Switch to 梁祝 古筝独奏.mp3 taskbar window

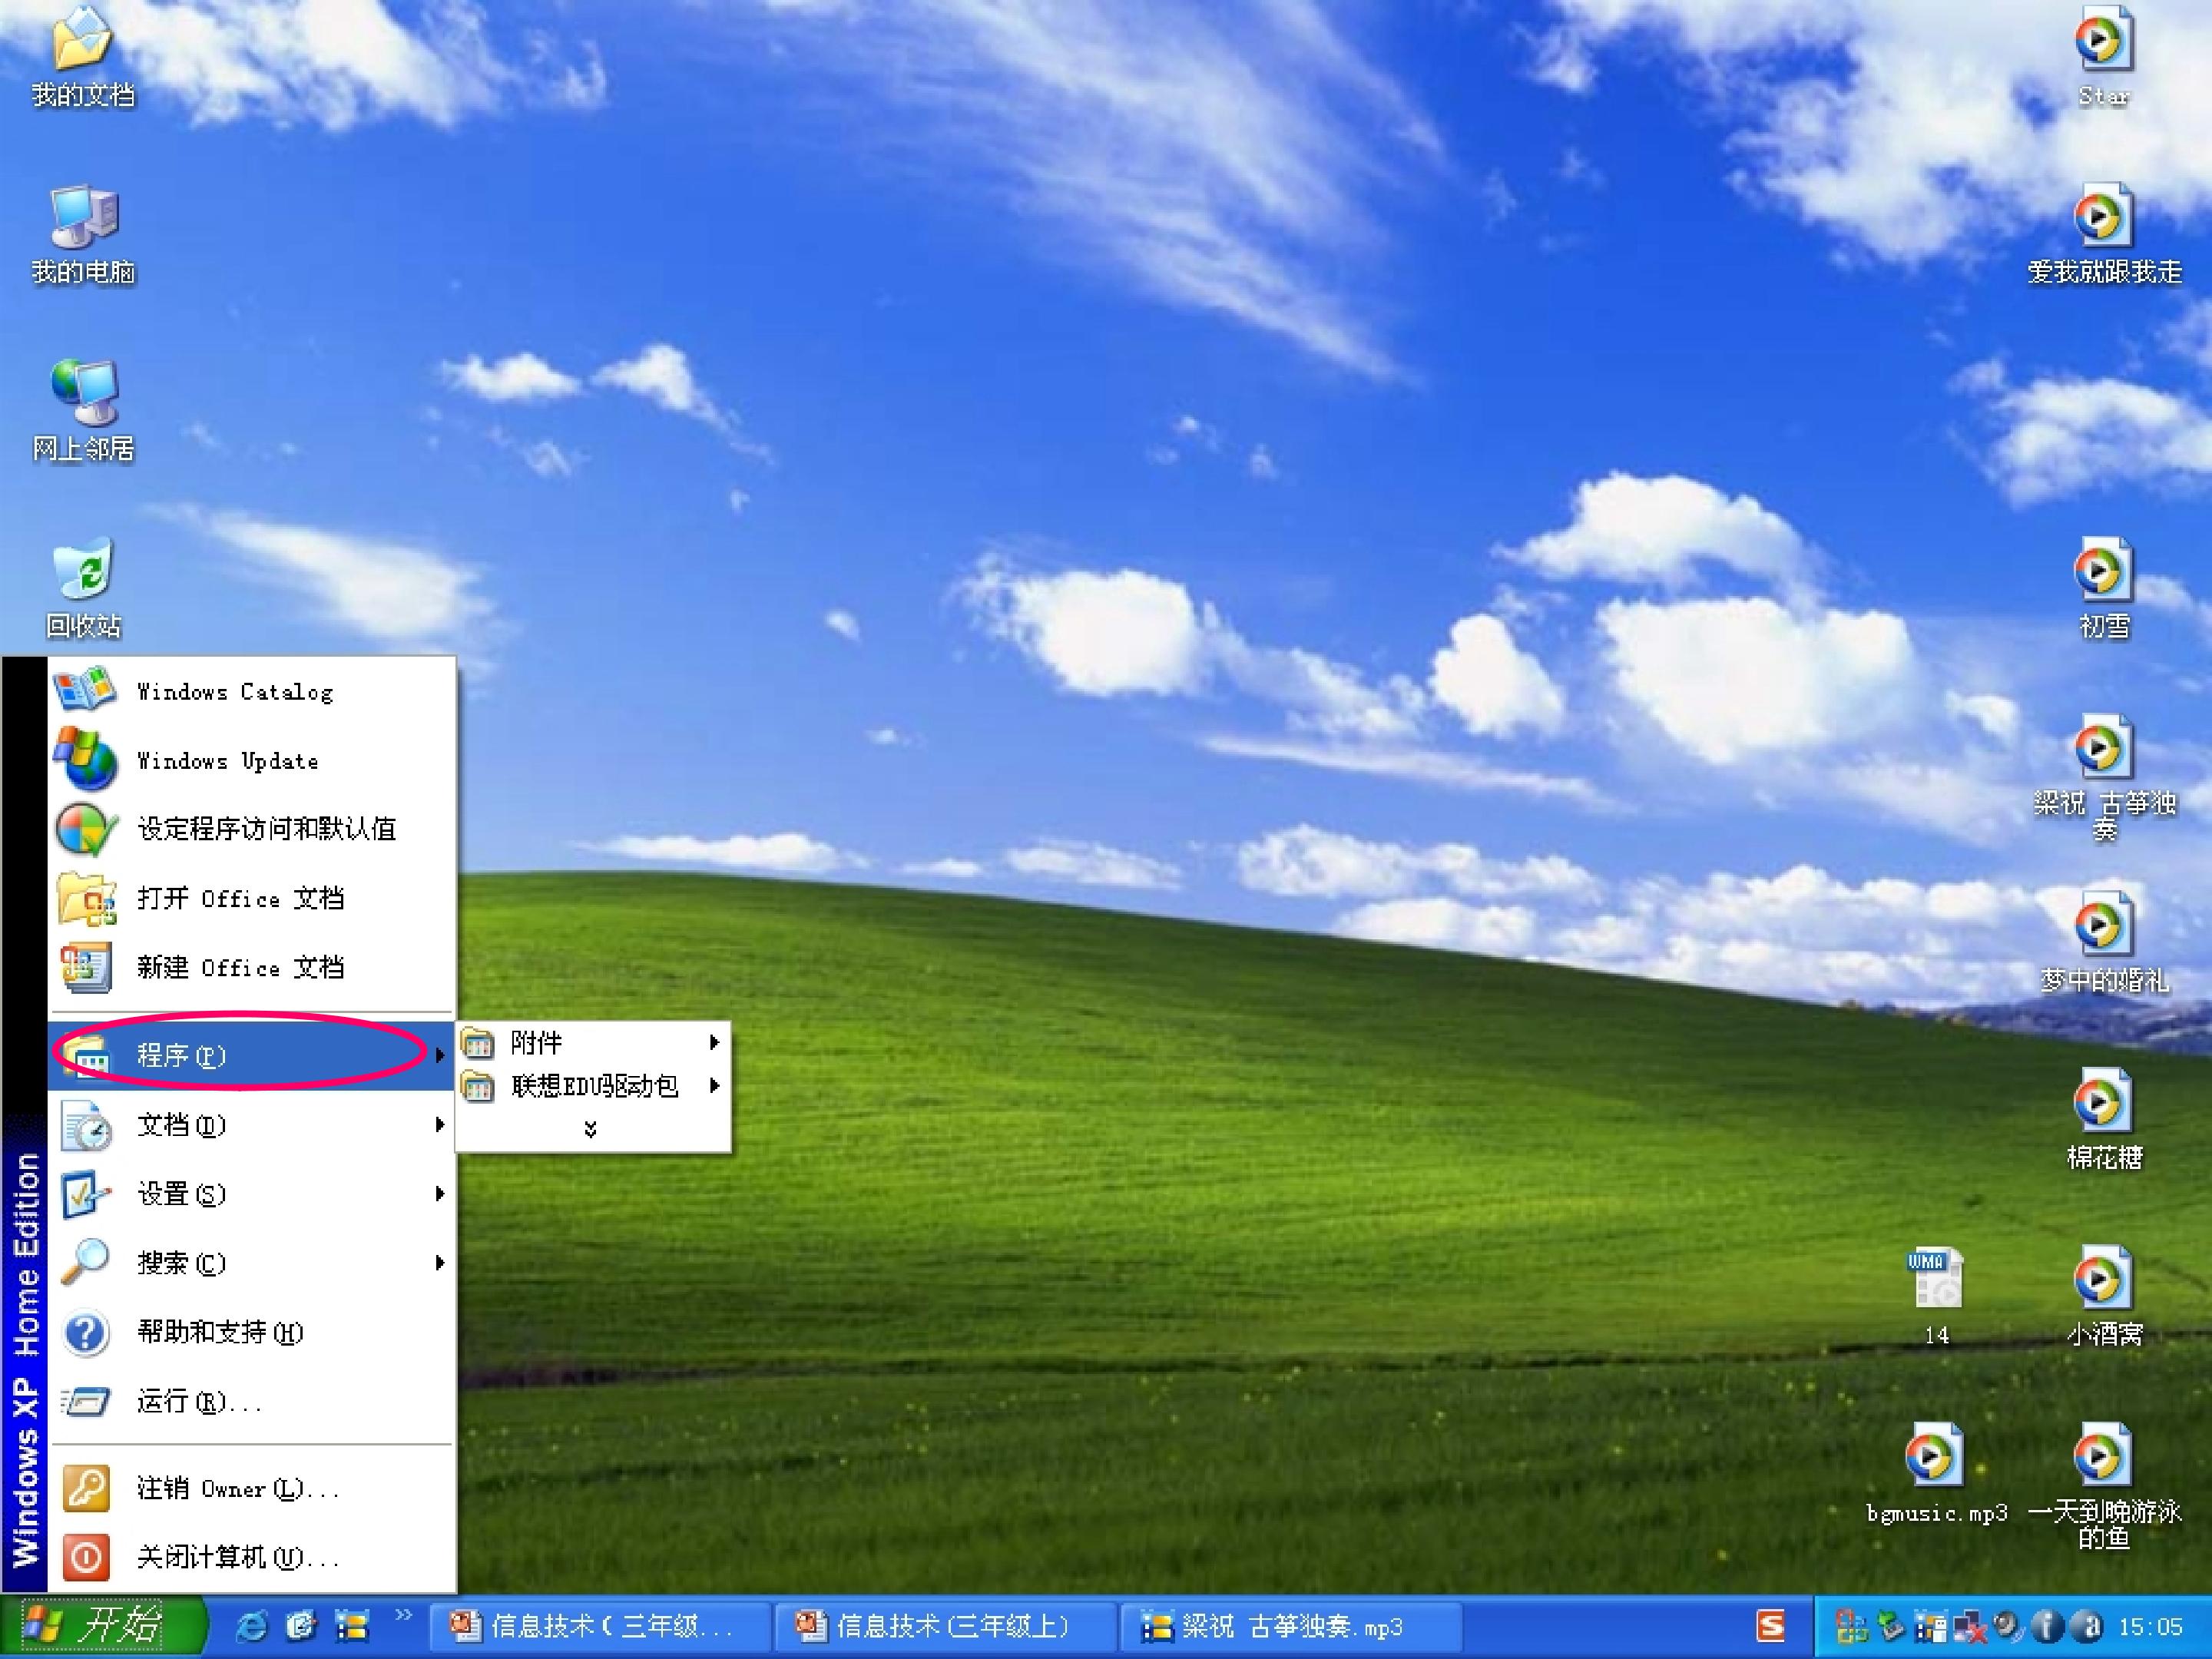[1290, 1627]
